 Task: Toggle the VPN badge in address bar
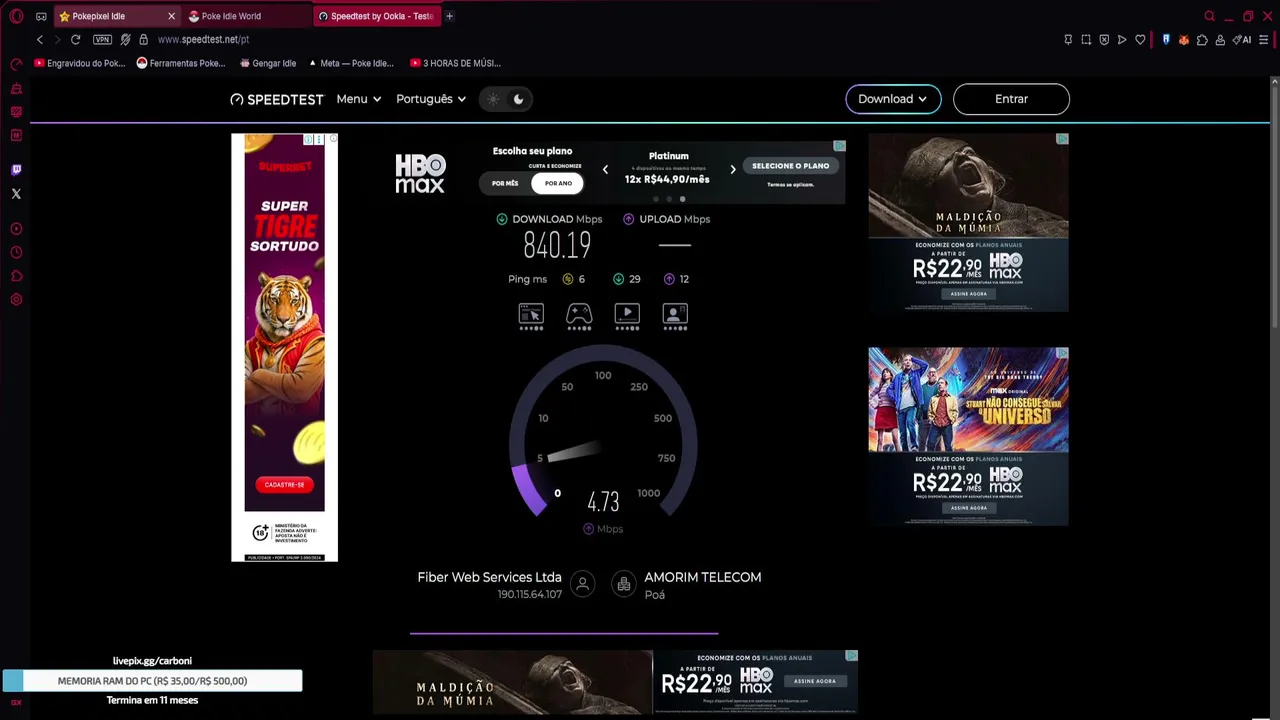click(102, 40)
